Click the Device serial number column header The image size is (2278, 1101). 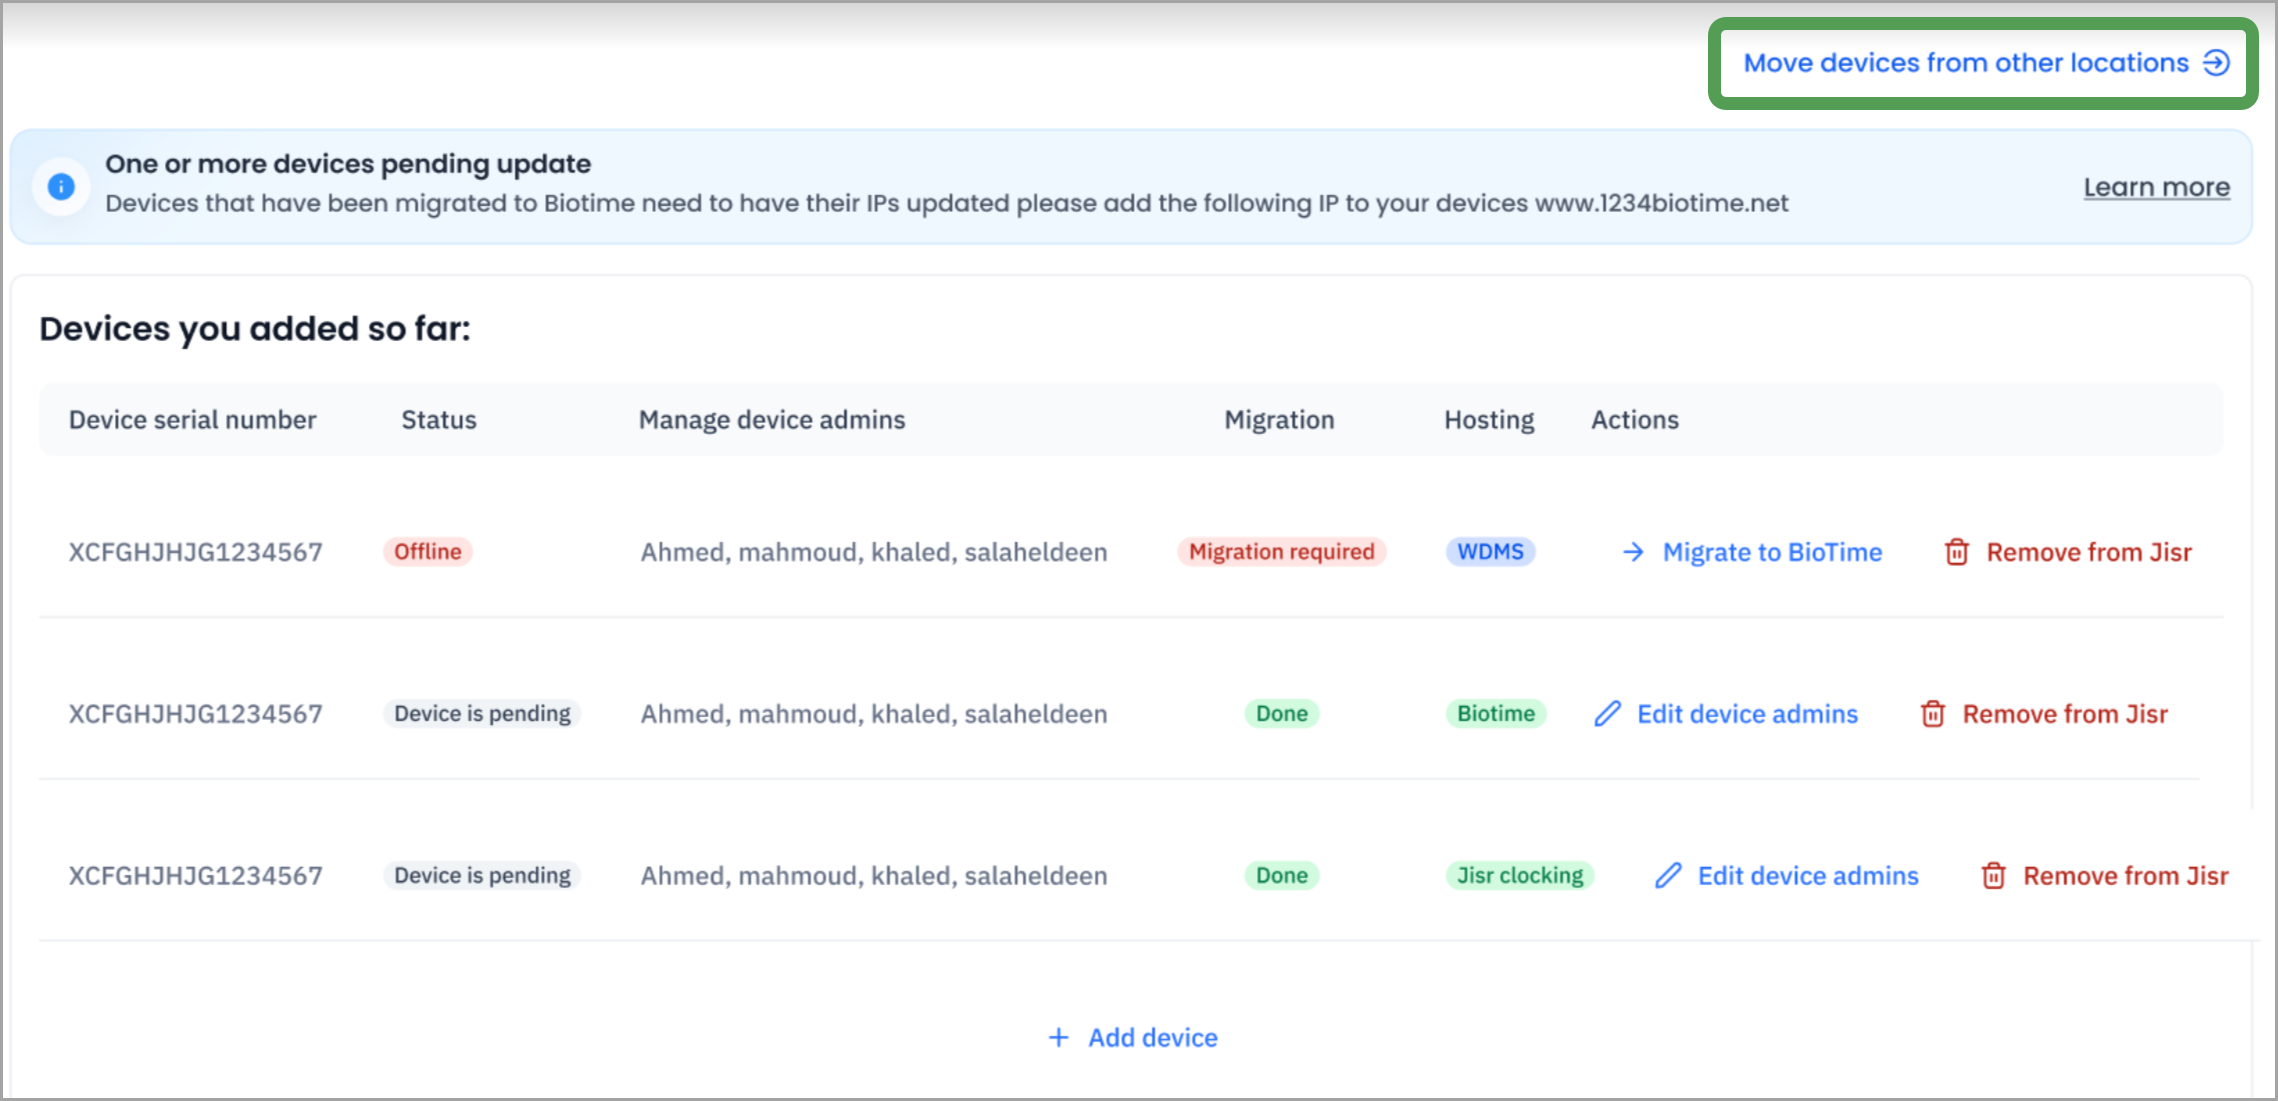tap(192, 420)
